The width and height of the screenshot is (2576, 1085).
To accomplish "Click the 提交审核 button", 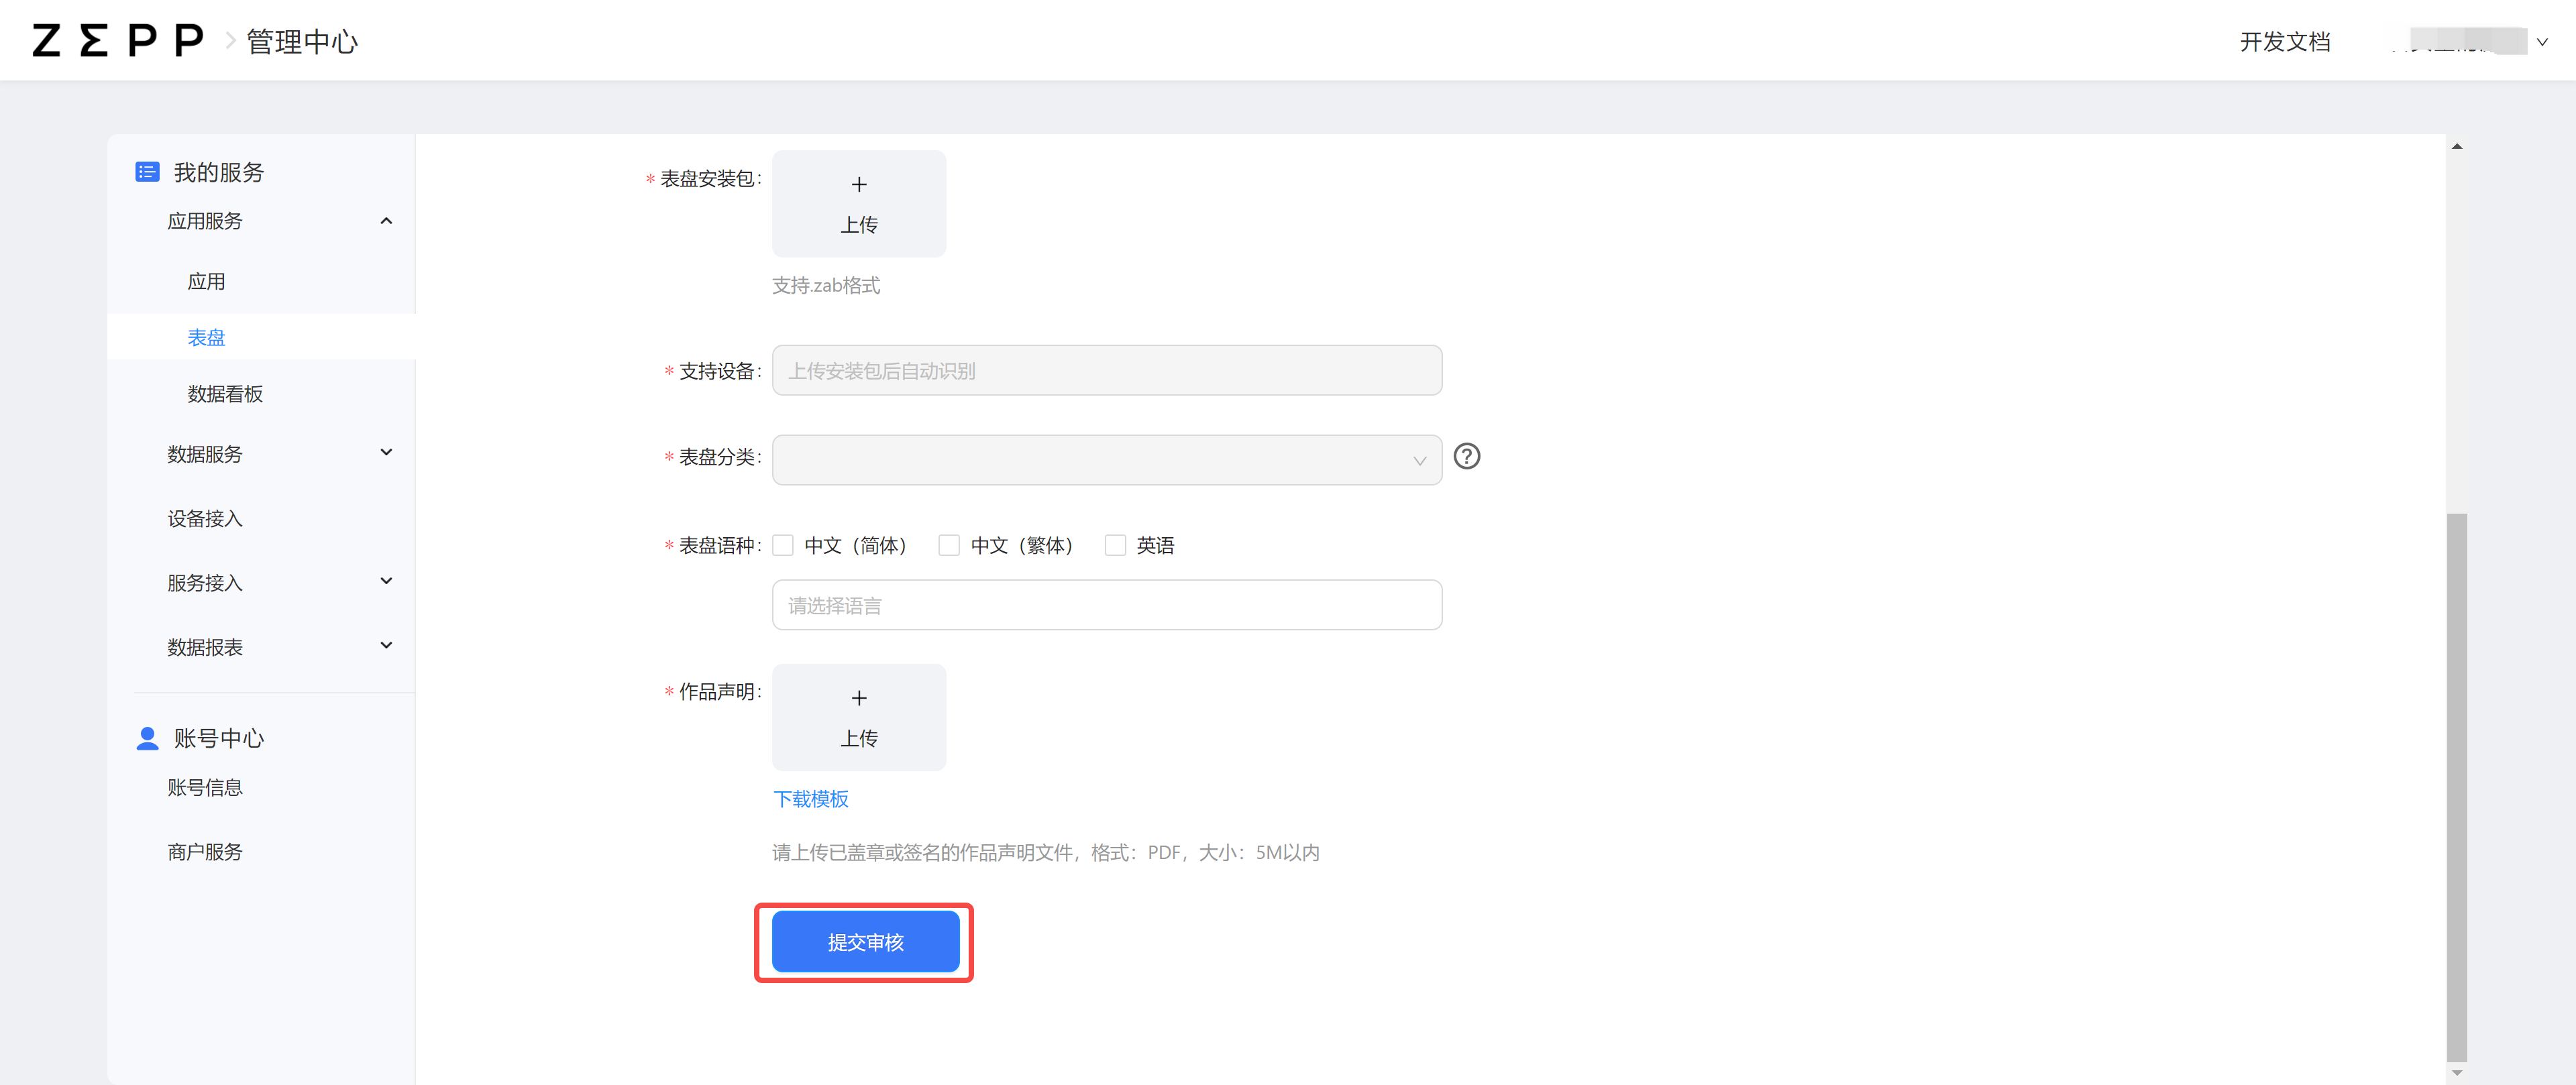I will pyautogui.click(x=865, y=942).
